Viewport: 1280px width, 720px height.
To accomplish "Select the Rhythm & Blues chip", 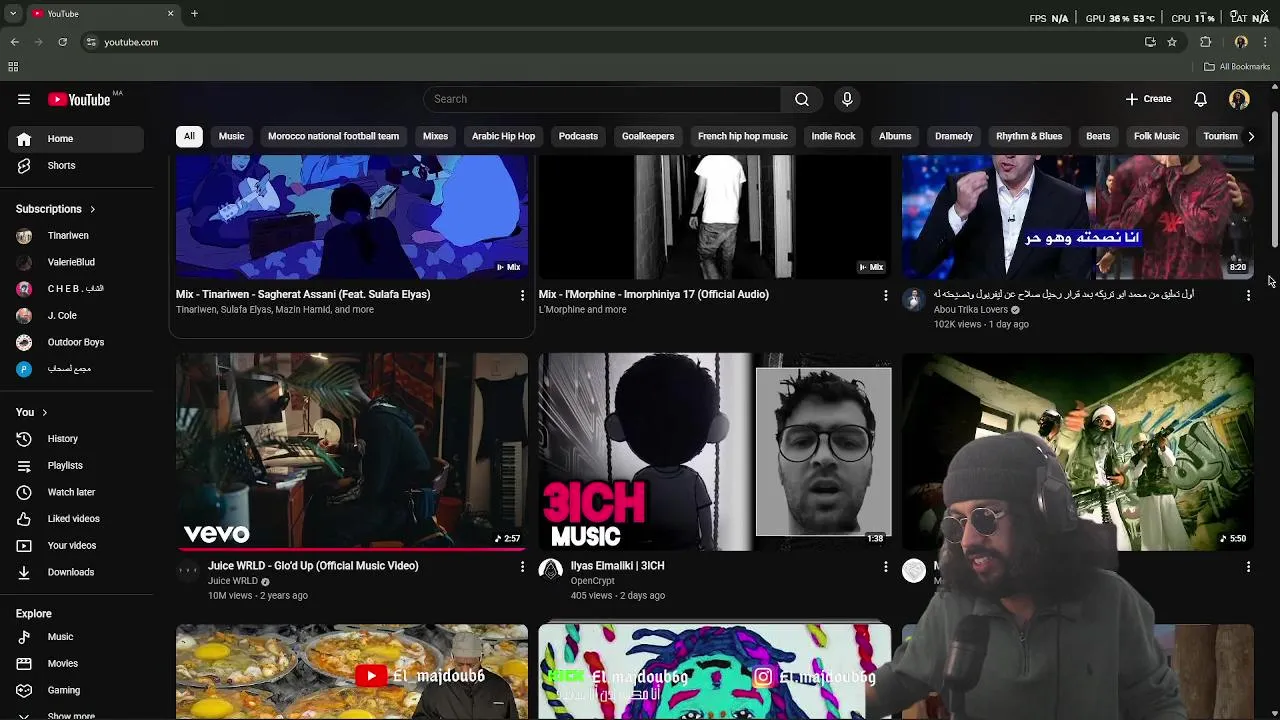I will point(1029,136).
